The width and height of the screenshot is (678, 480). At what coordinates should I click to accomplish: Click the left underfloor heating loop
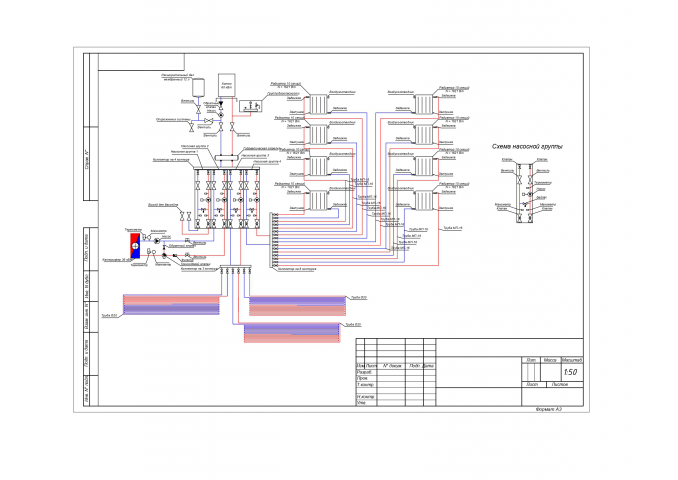172,304
